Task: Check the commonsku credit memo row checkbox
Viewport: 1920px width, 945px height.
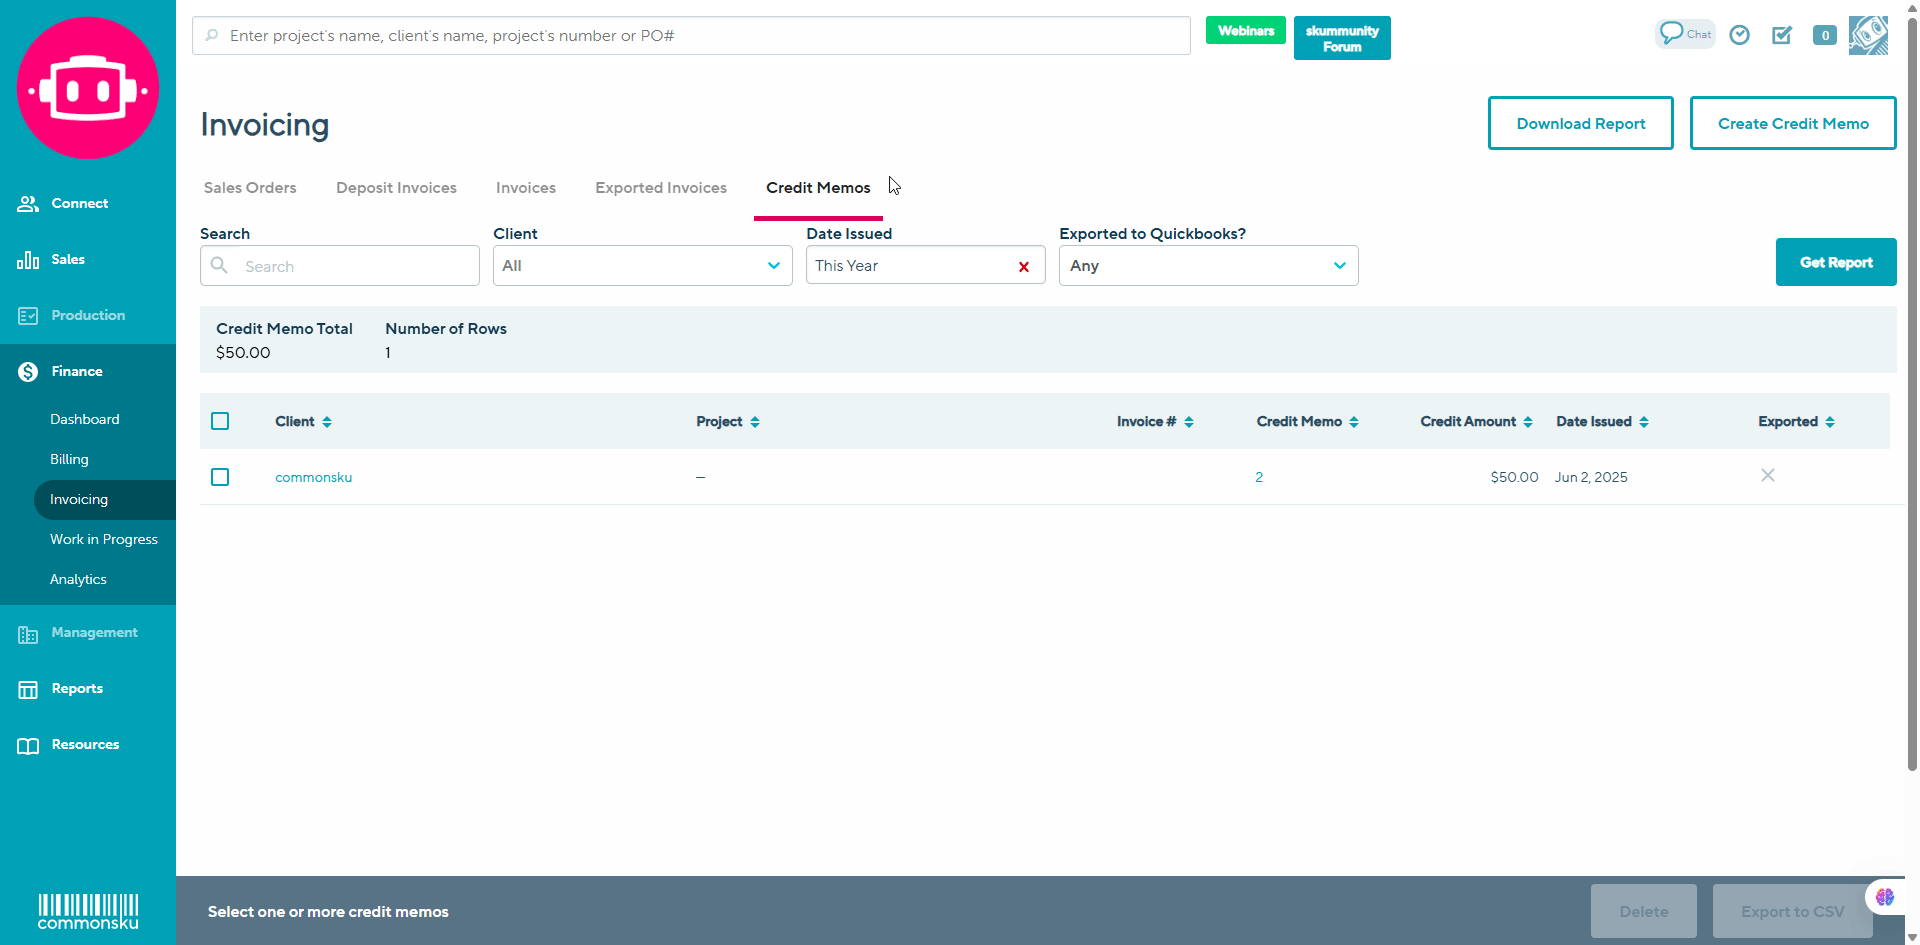Action: pos(220,477)
